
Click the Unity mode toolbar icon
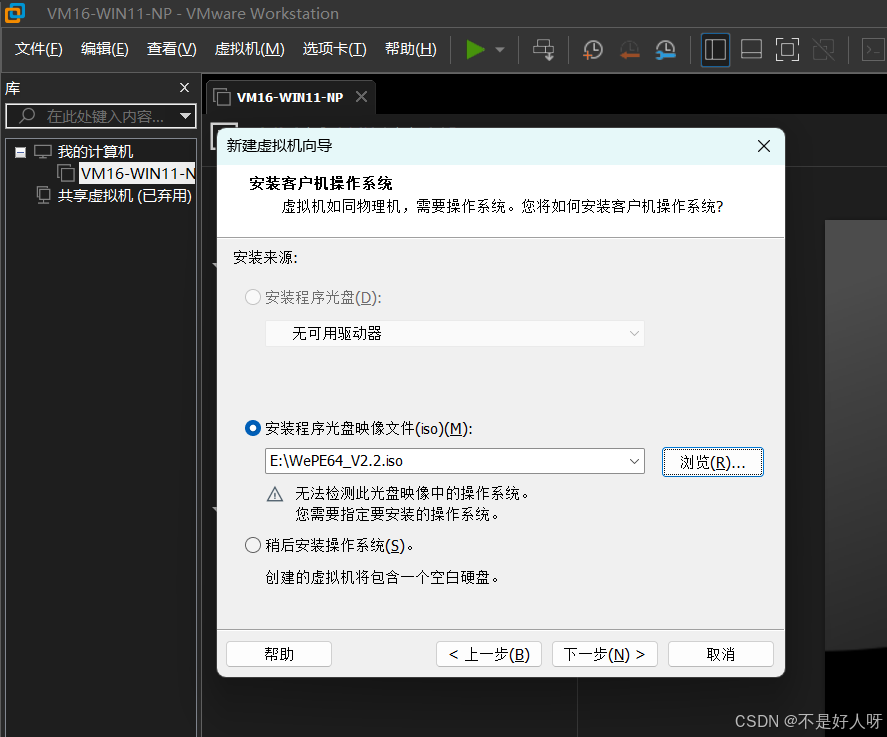coord(824,50)
